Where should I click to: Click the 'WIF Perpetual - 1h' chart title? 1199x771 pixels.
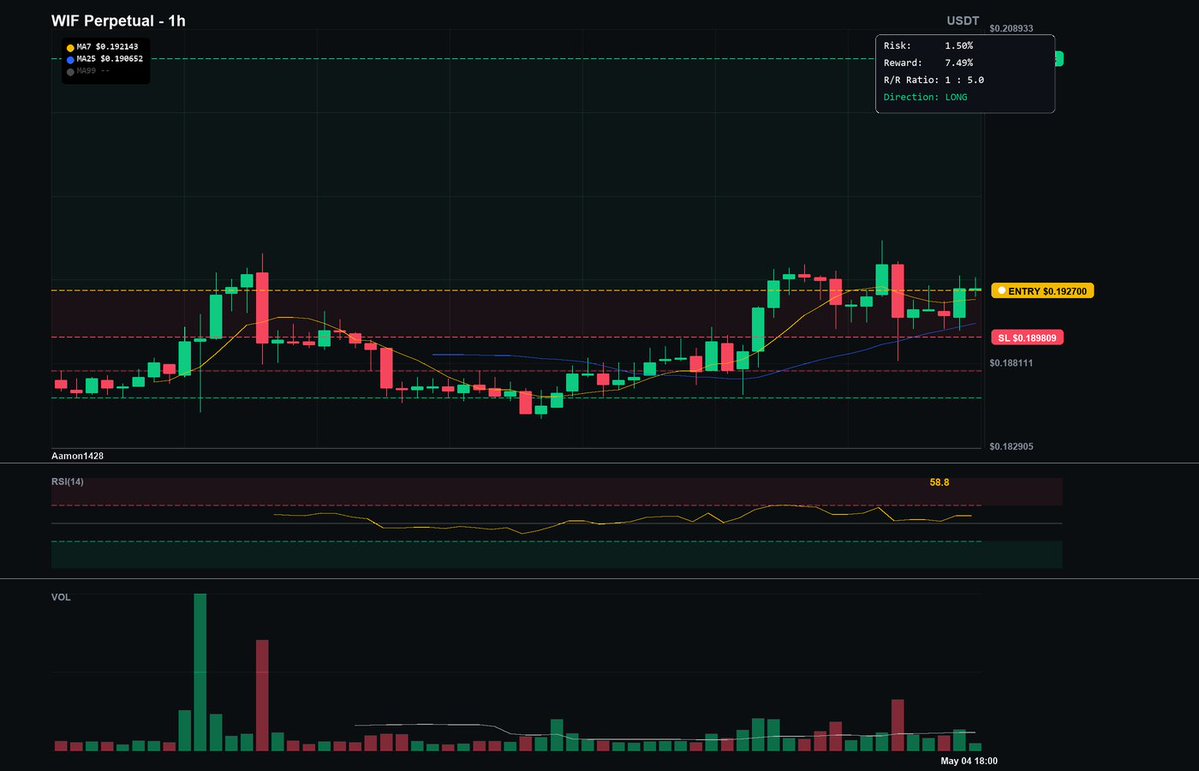(119, 21)
